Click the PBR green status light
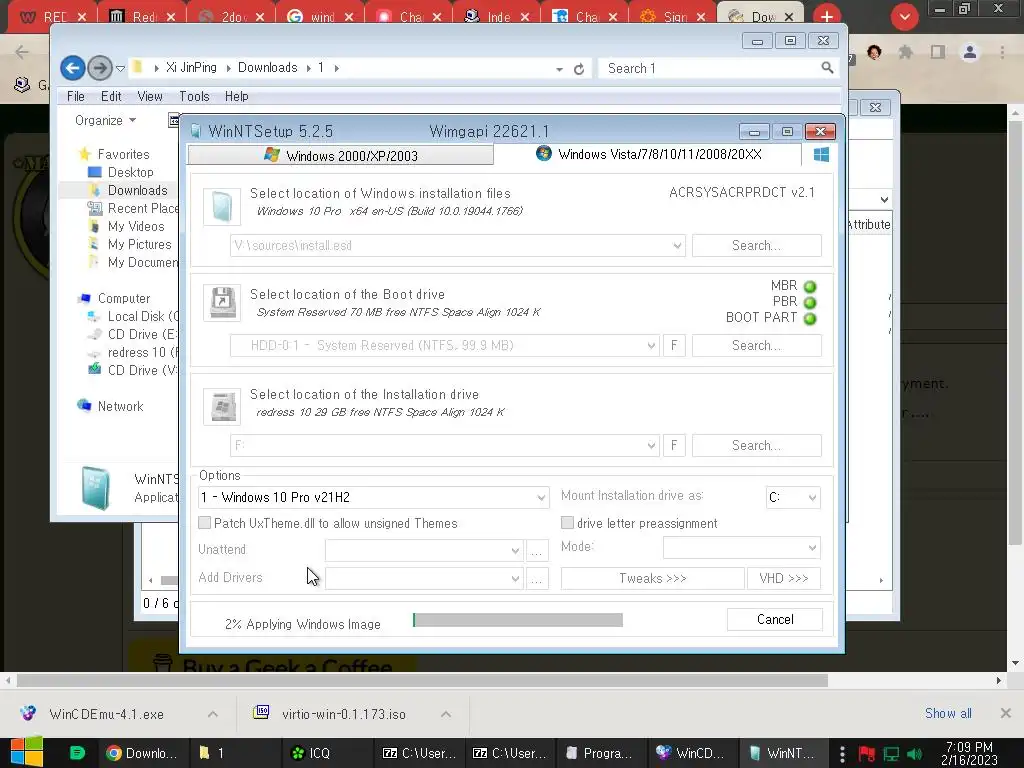Screen dimensions: 1024x768 coord(810,302)
